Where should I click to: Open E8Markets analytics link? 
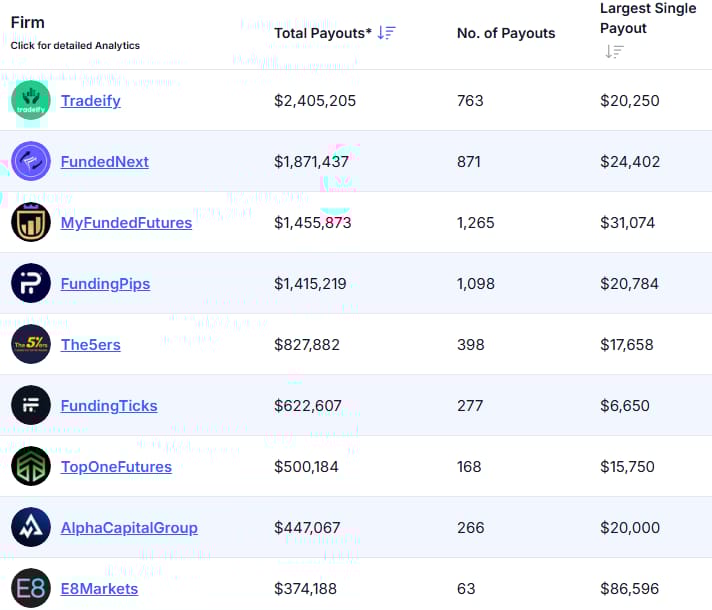pos(99,589)
